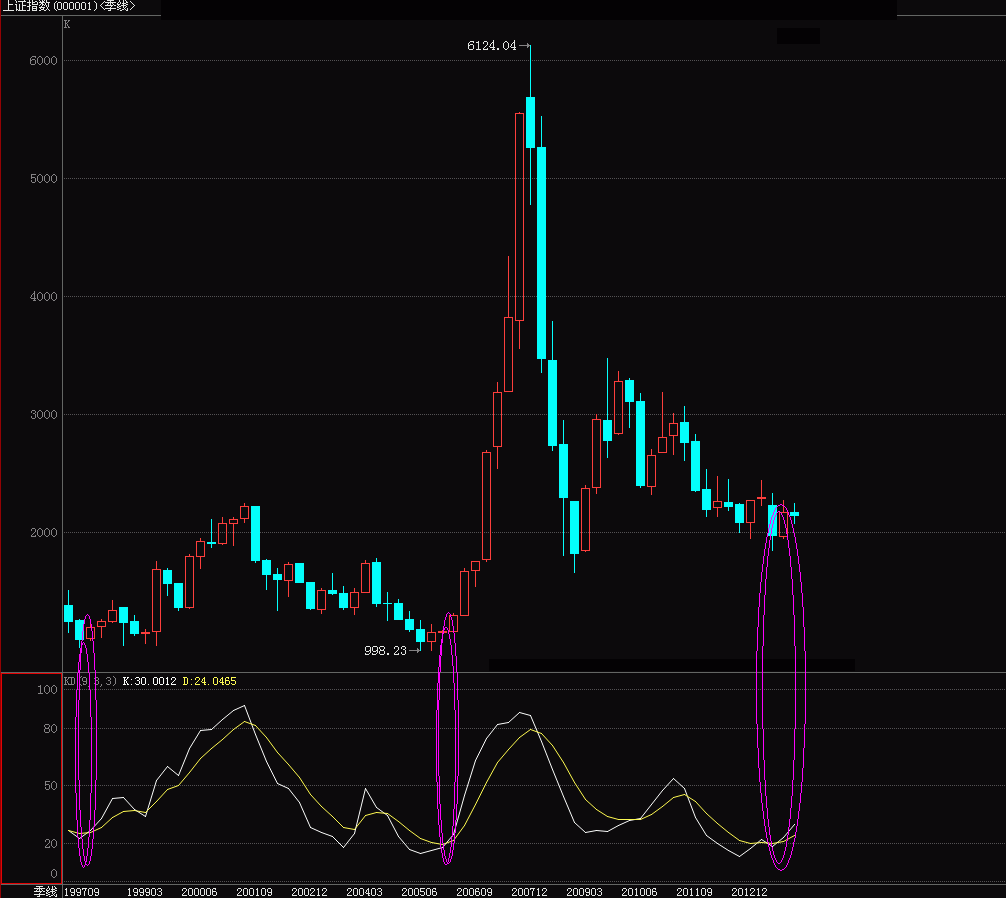Image resolution: width=1006 pixels, height=898 pixels.
Task: Click the 80 level on KD axis
Action: [x=51, y=729]
